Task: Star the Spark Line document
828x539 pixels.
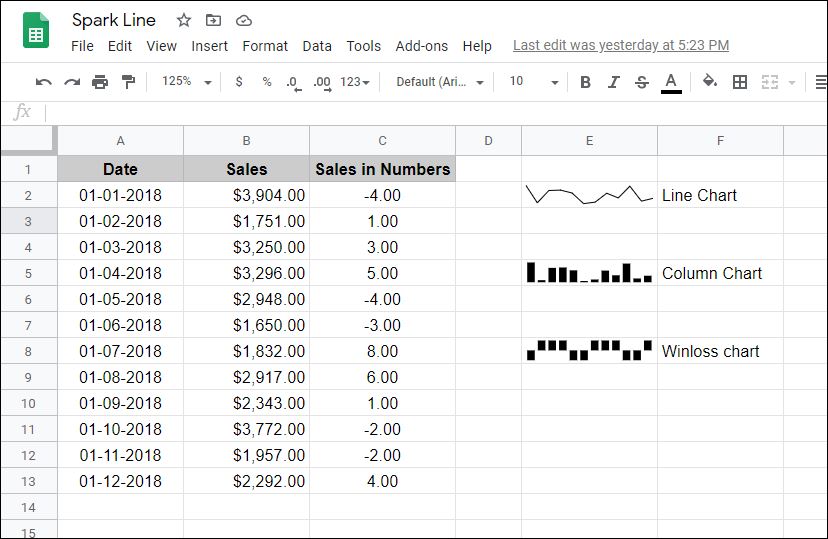Action: (x=184, y=21)
